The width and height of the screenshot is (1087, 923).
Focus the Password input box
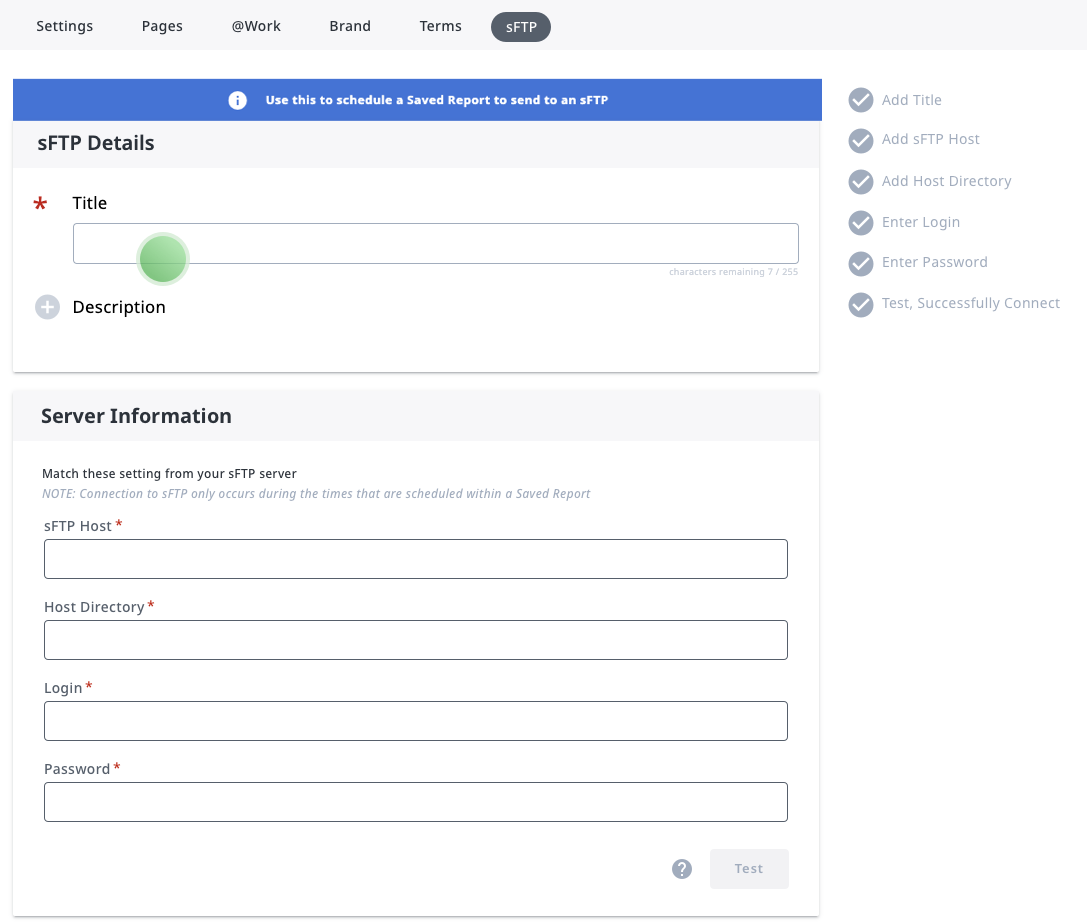pos(416,802)
